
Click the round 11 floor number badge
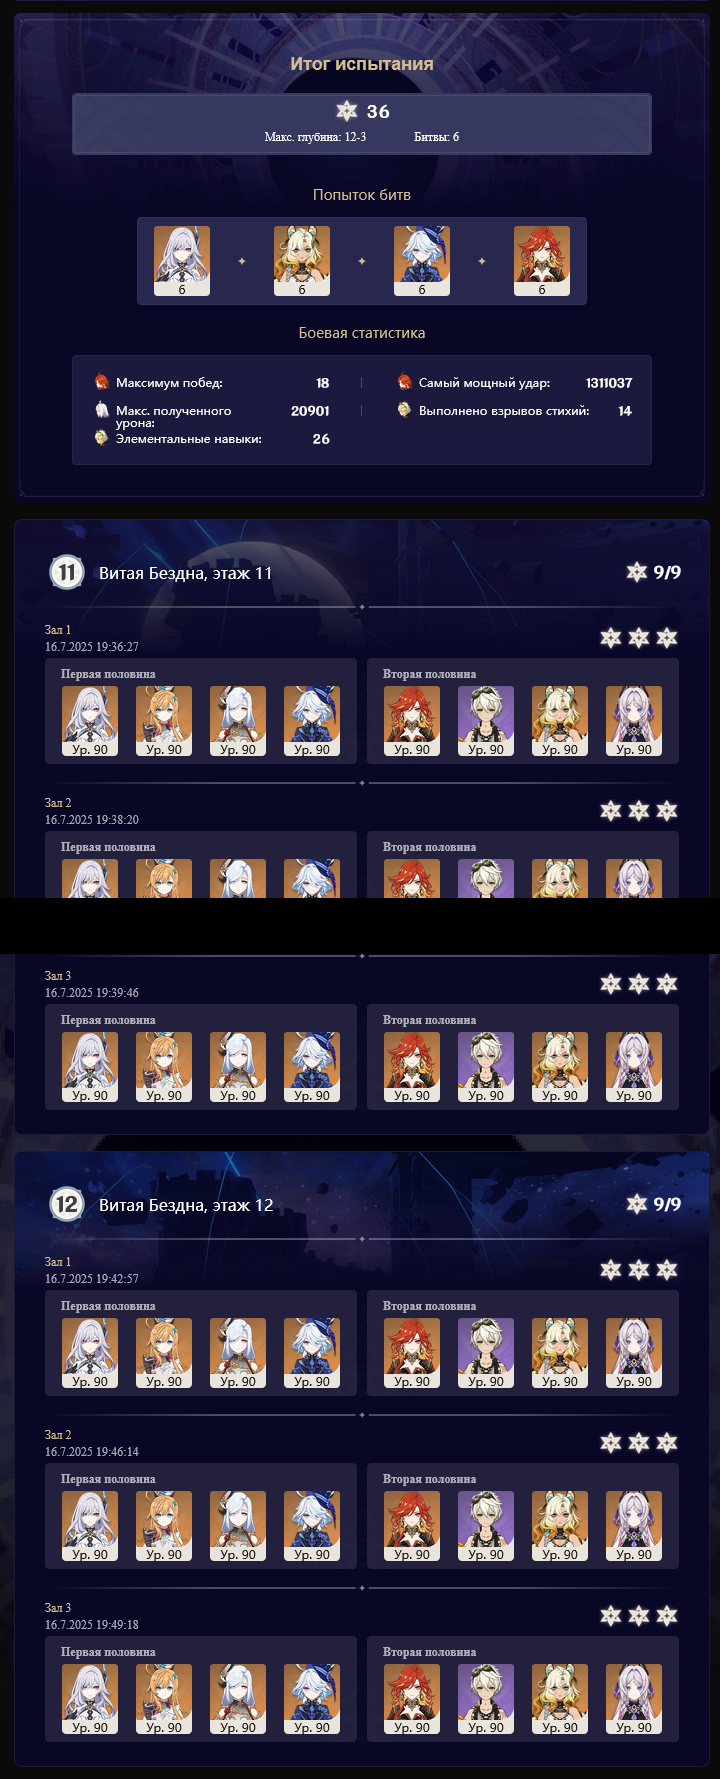click(66, 573)
